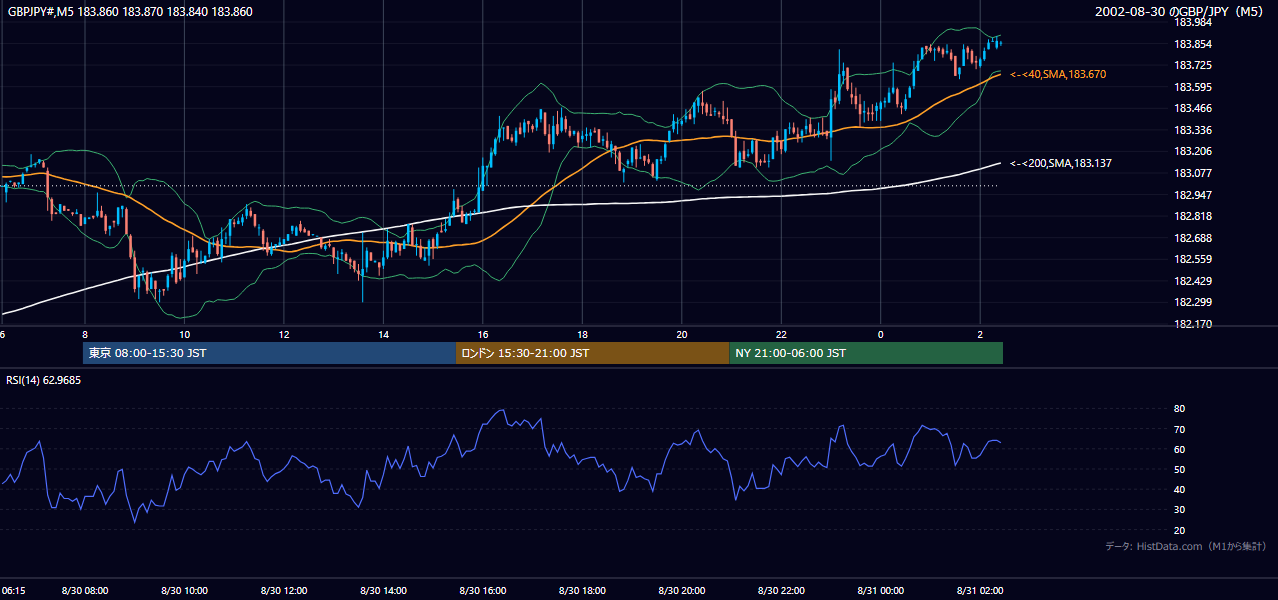Click RSI axis level 40
This screenshot has height=600, width=1278.
tap(1180, 489)
